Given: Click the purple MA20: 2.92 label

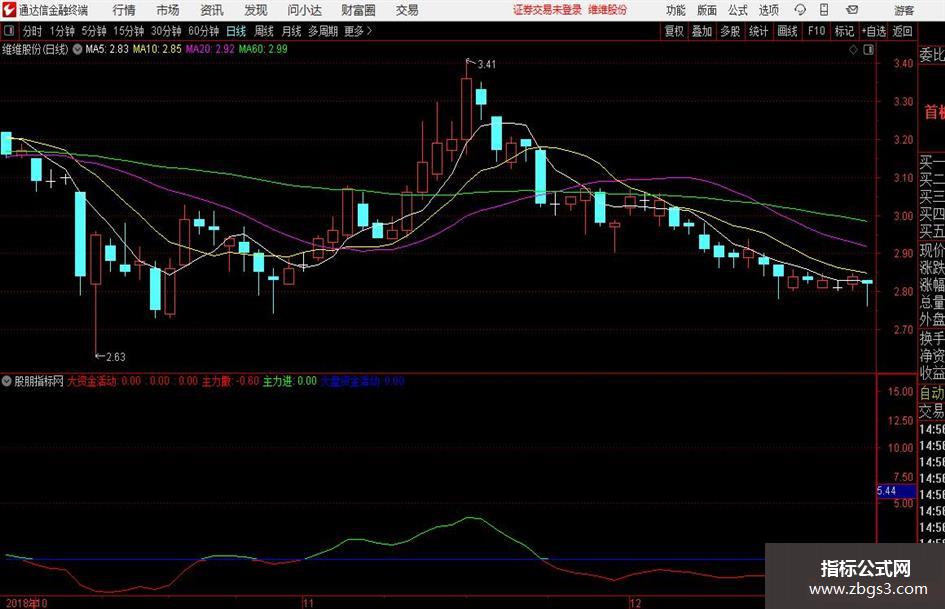Looking at the screenshot, I should coord(210,49).
